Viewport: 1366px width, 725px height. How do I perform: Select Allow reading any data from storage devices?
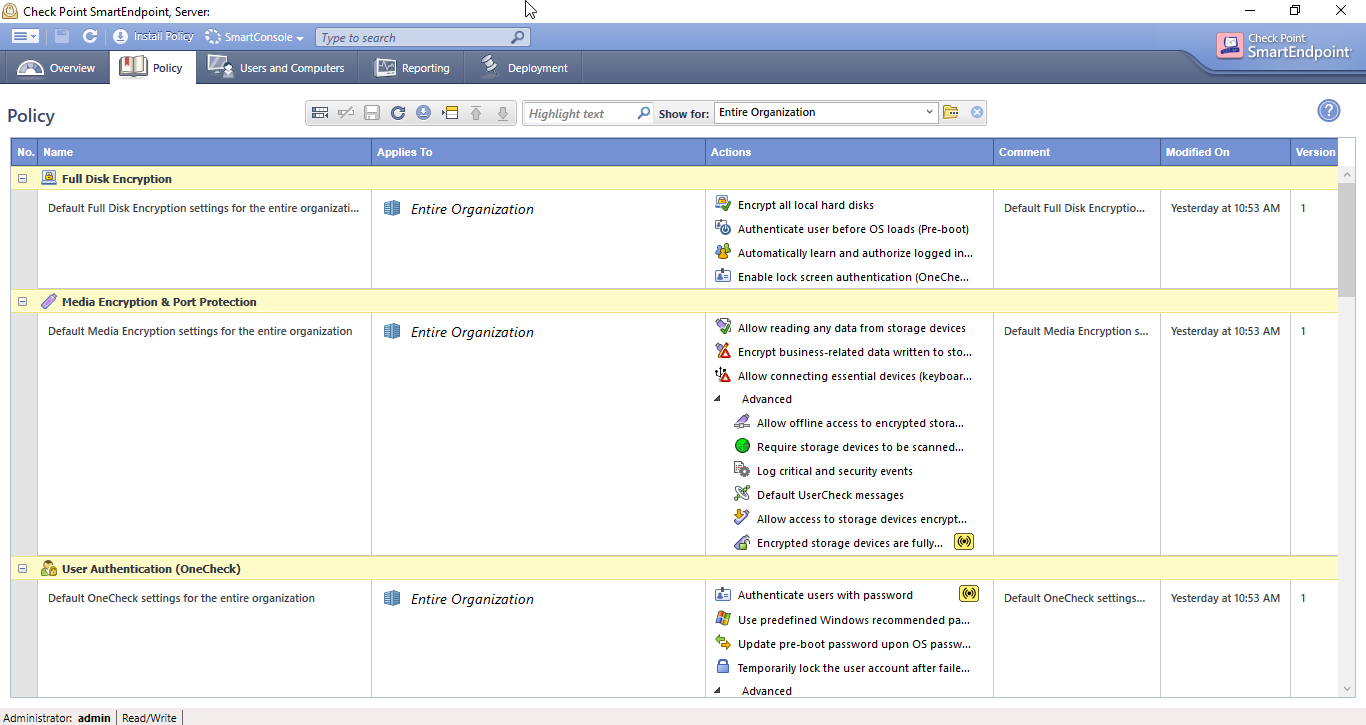[851, 328]
